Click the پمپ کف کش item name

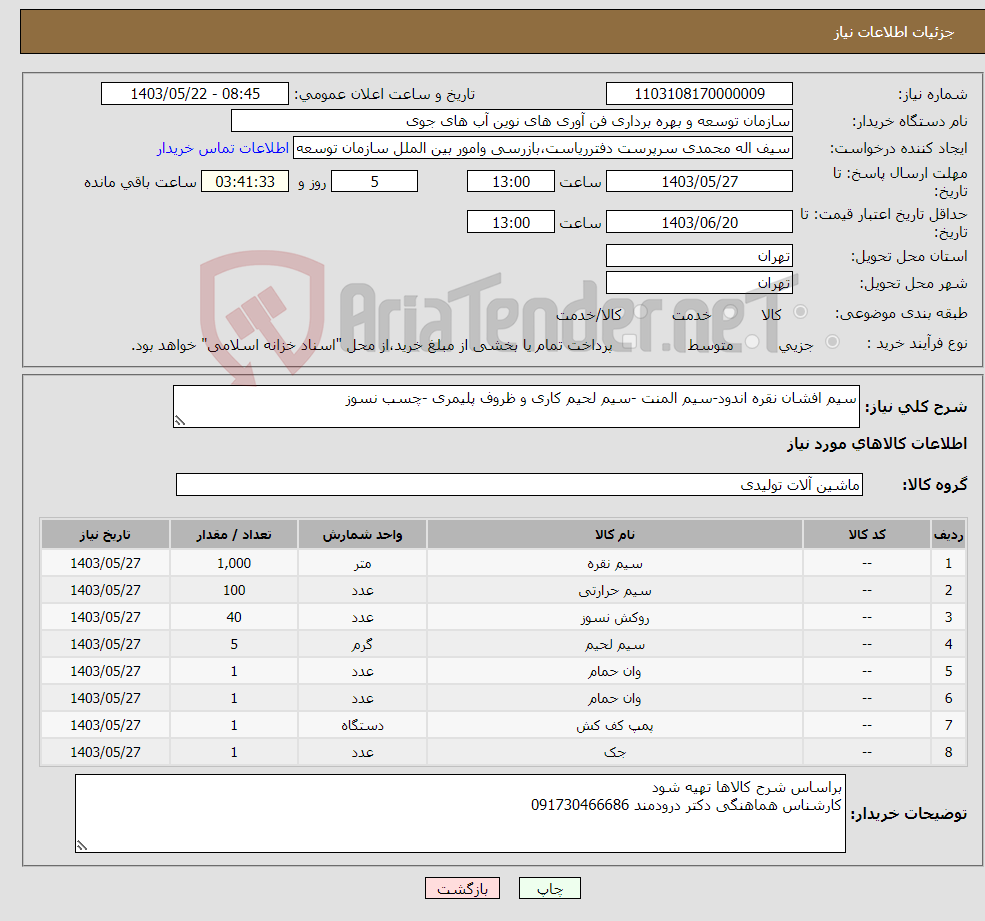coord(614,726)
